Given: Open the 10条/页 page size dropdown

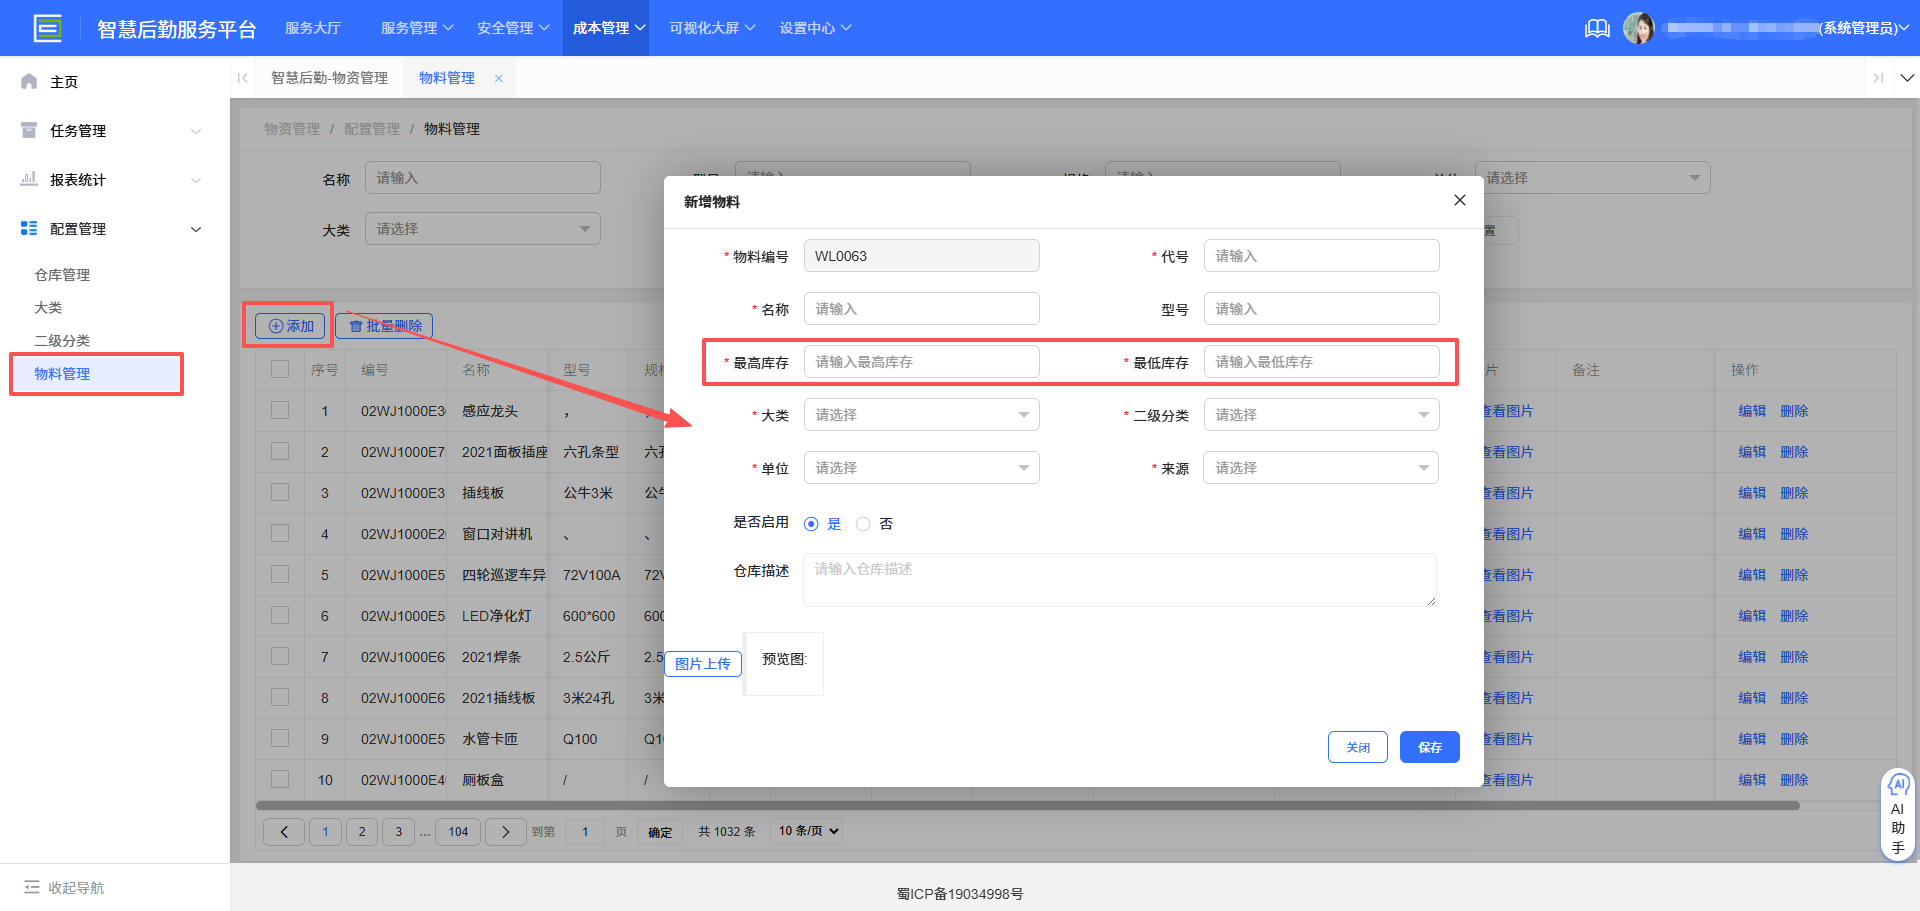Looking at the screenshot, I should pos(805,831).
